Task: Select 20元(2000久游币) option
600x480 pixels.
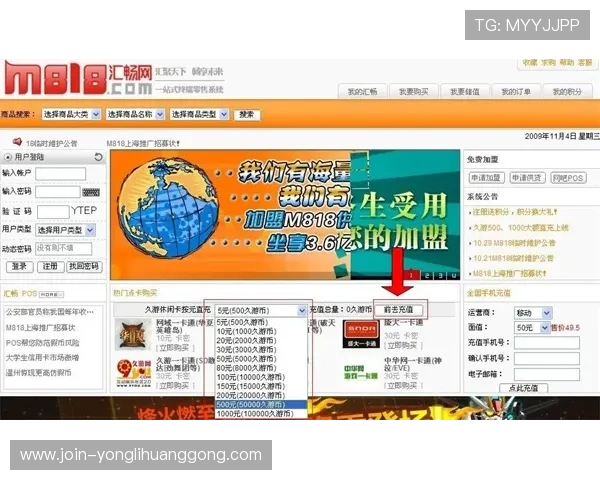Action: click(x=261, y=341)
